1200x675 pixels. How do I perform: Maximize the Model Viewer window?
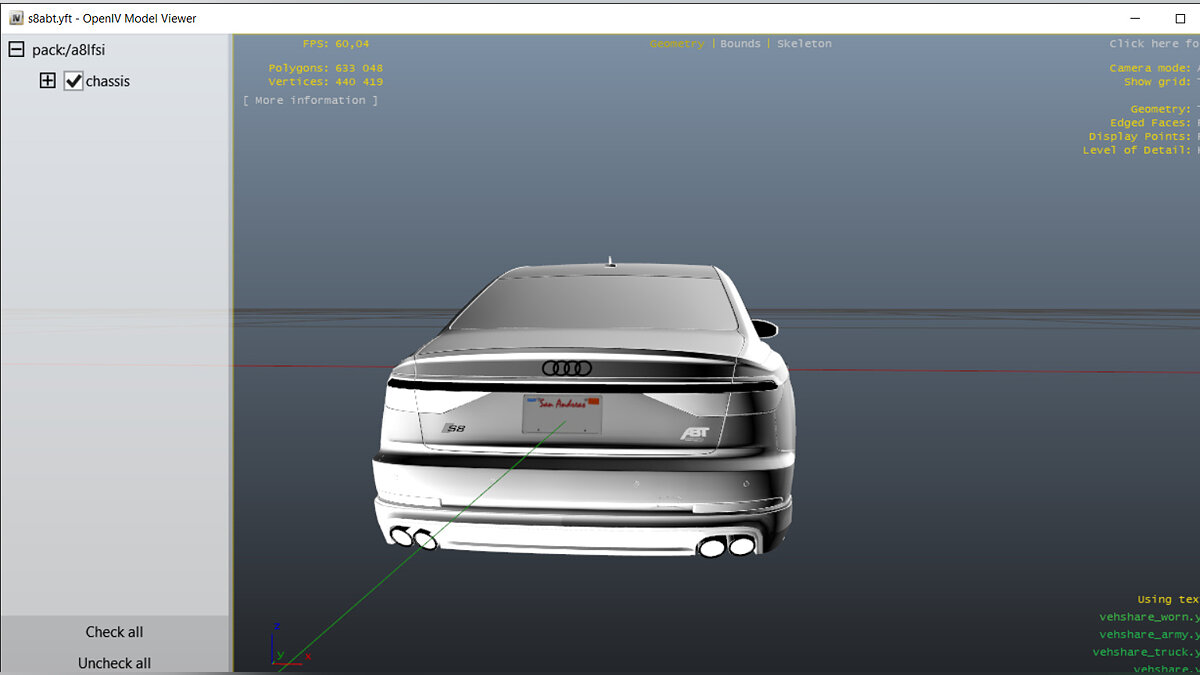(x=1180, y=18)
